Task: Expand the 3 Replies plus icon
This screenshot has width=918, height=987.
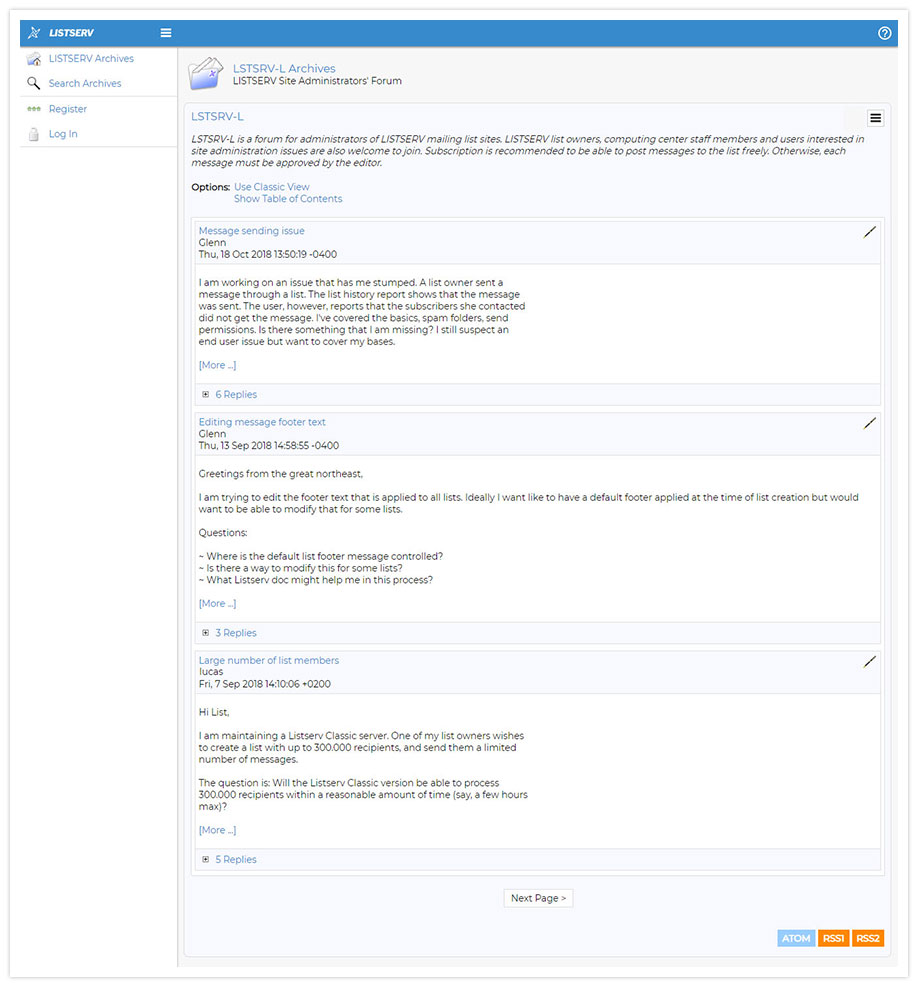Action: pyautogui.click(x=205, y=633)
